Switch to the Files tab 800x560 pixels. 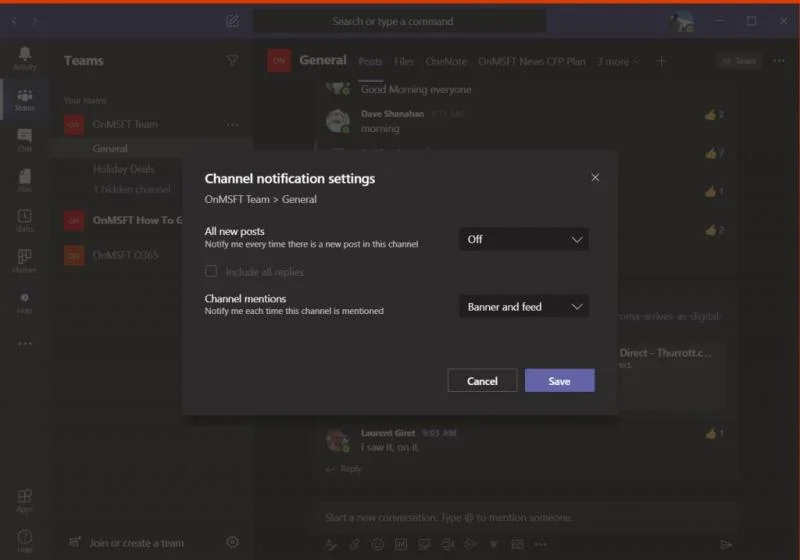click(x=404, y=62)
